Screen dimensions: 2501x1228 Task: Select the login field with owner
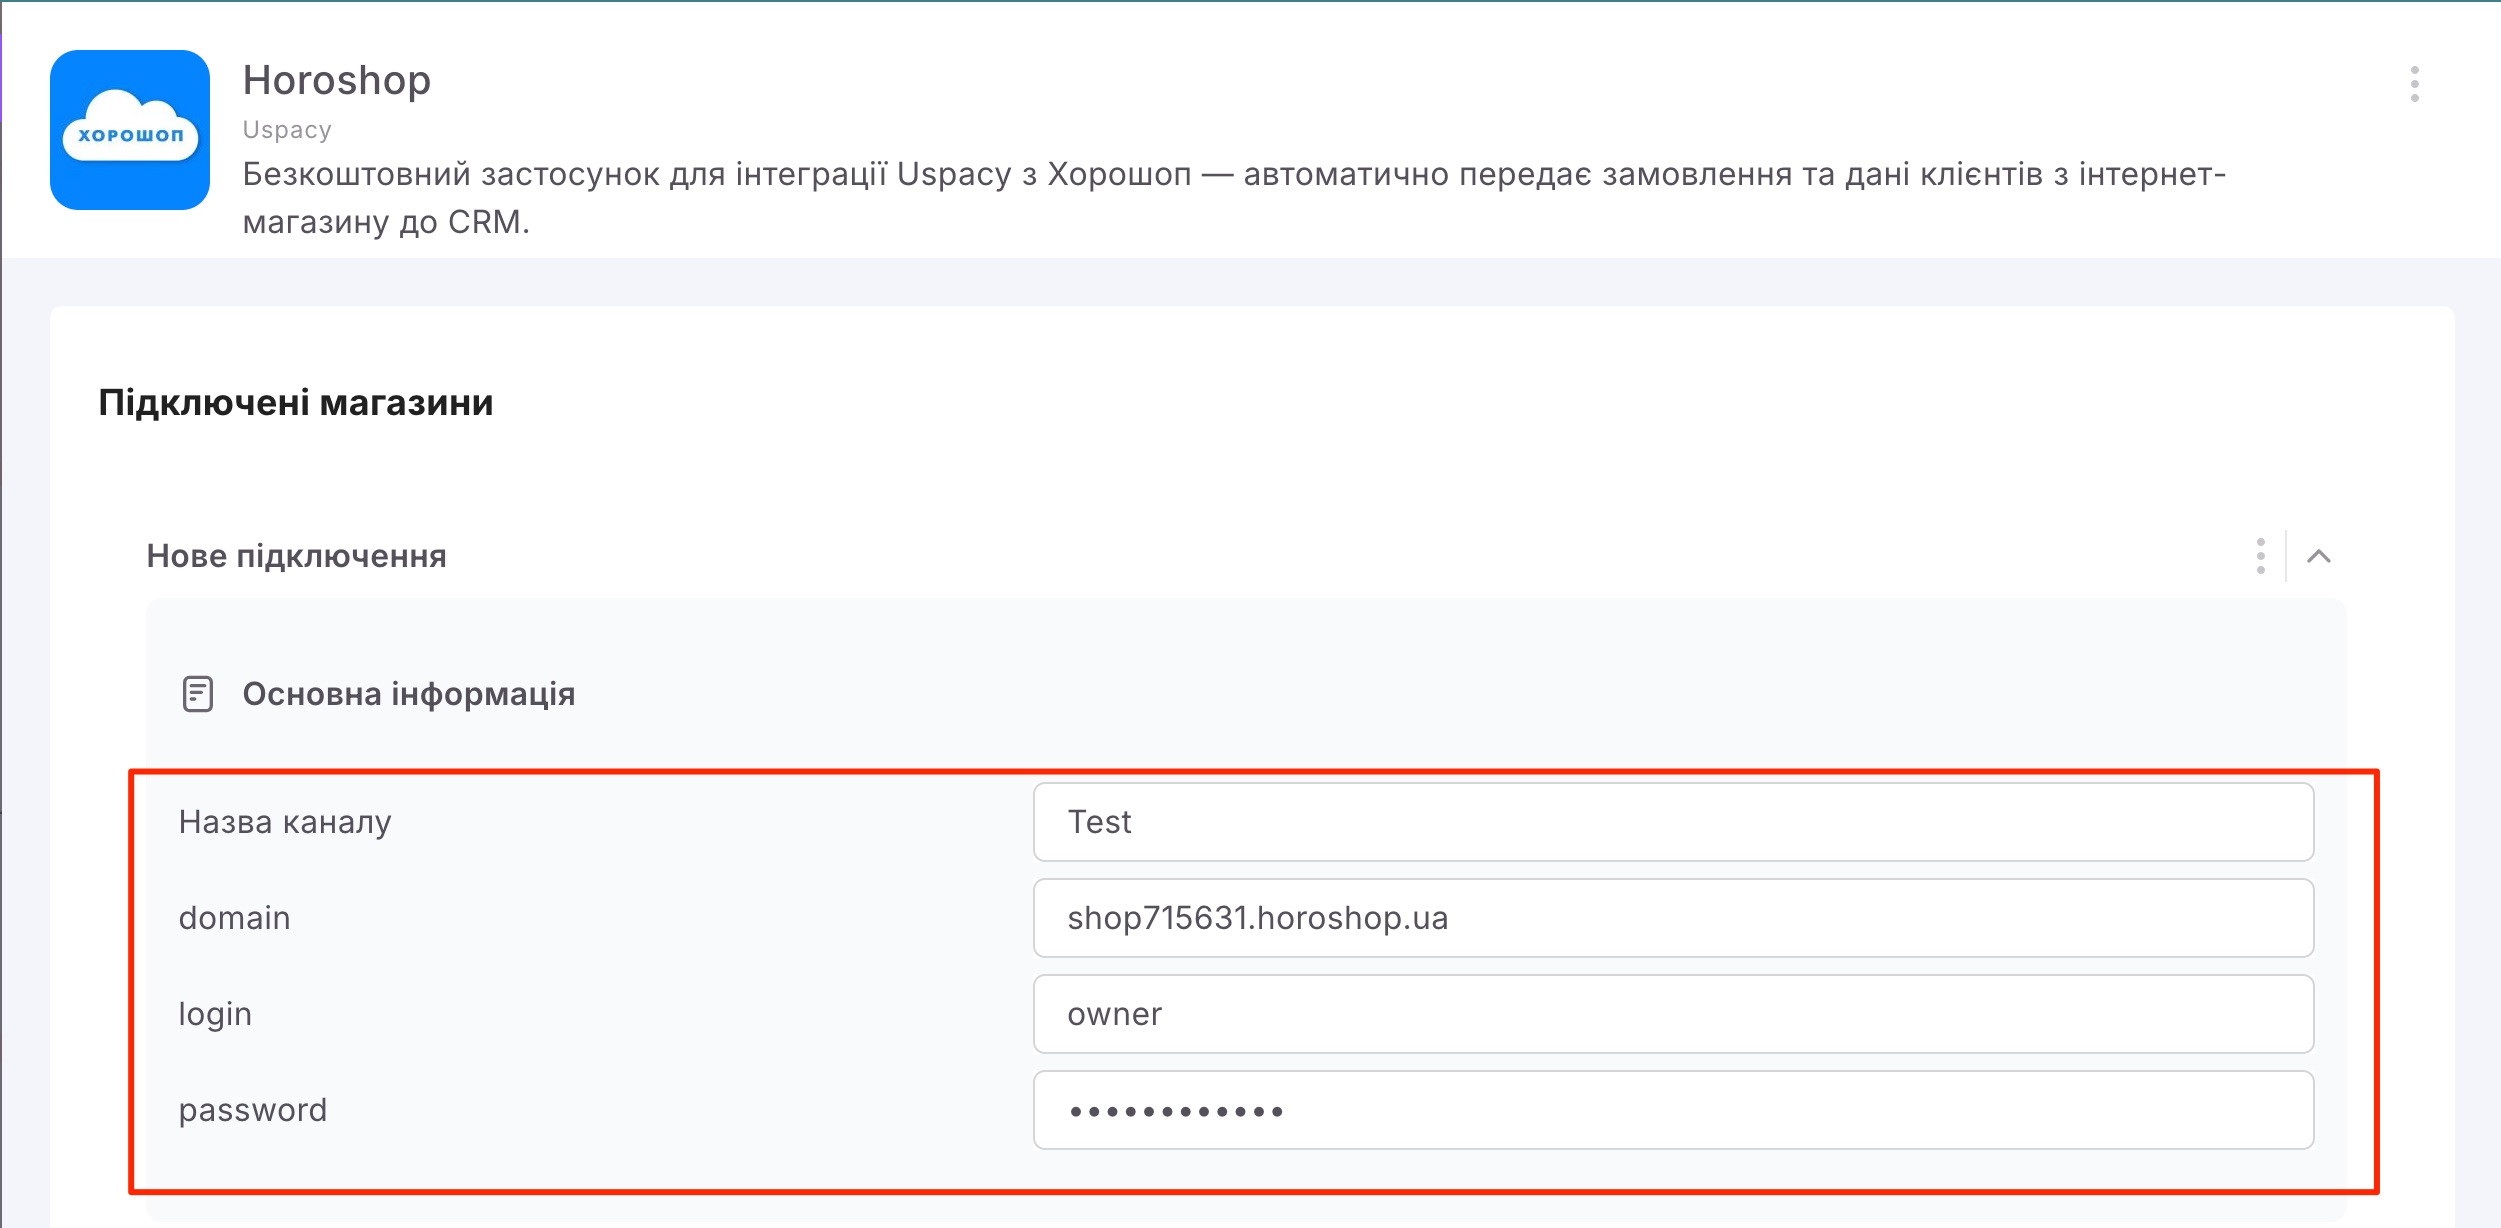coord(1673,1014)
